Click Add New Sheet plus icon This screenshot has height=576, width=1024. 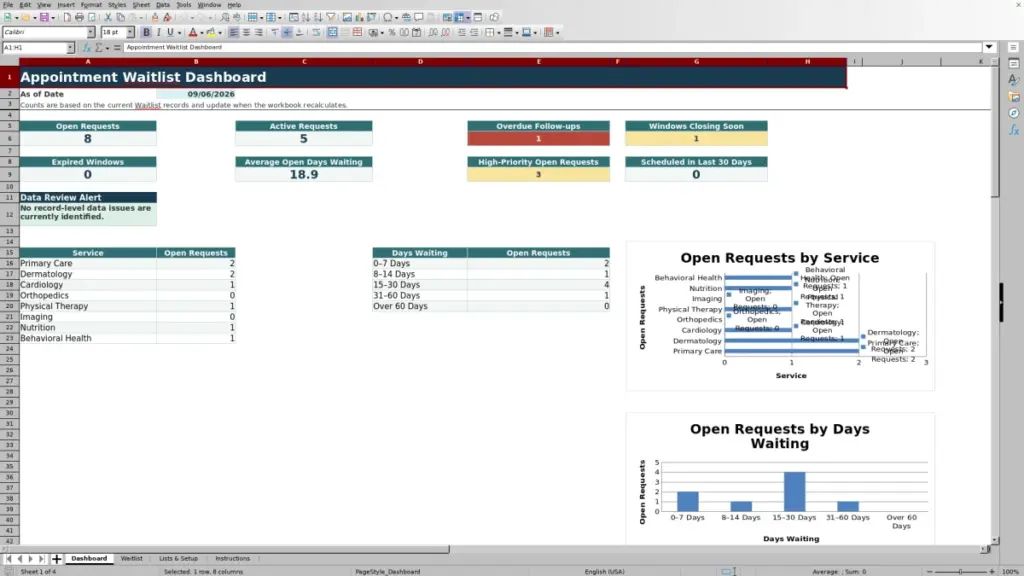click(57, 559)
